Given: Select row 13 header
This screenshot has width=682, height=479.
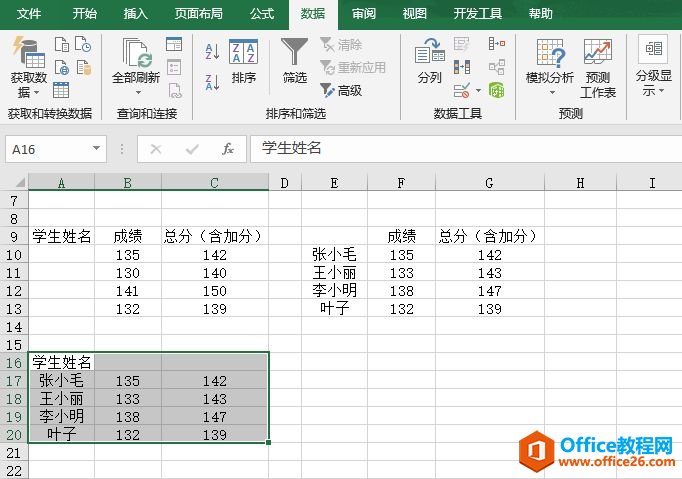Looking at the screenshot, I should [x=13, y=309].
